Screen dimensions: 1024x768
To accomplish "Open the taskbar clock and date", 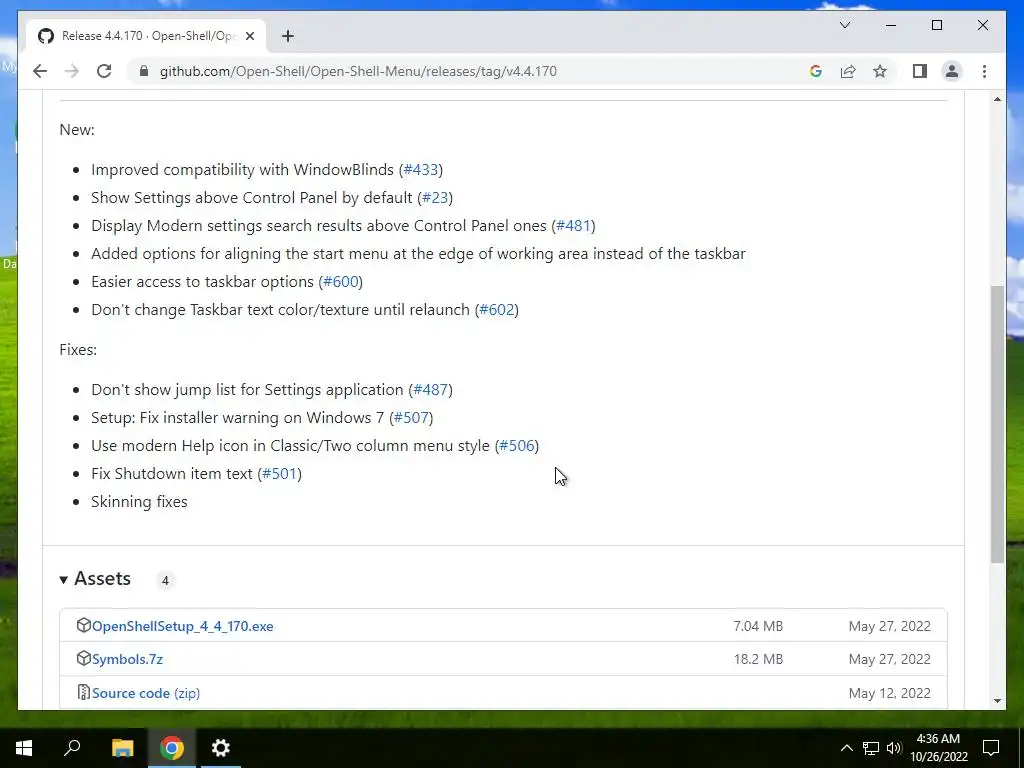I will (x=938, y=748).
